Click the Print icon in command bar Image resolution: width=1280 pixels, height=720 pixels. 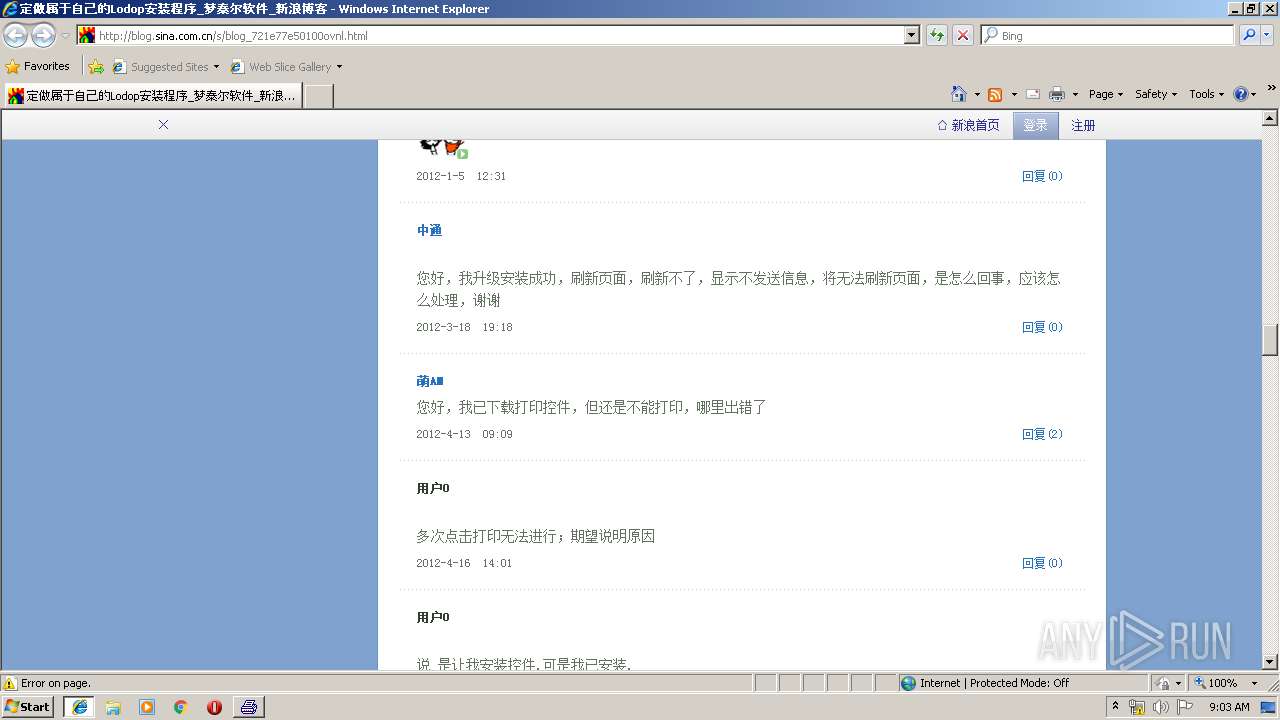1057,94
